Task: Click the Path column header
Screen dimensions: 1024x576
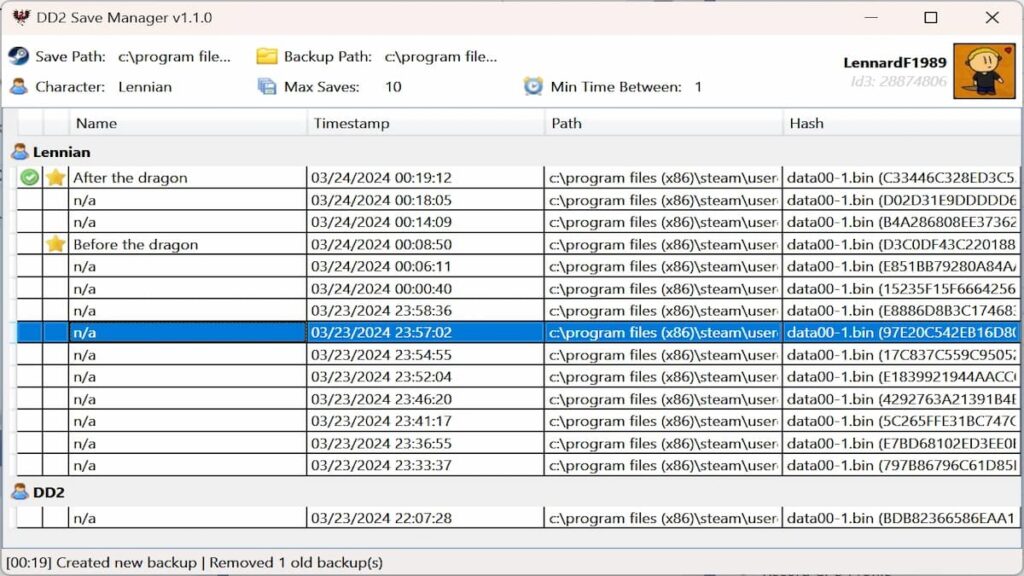Action: coord(663,123)
